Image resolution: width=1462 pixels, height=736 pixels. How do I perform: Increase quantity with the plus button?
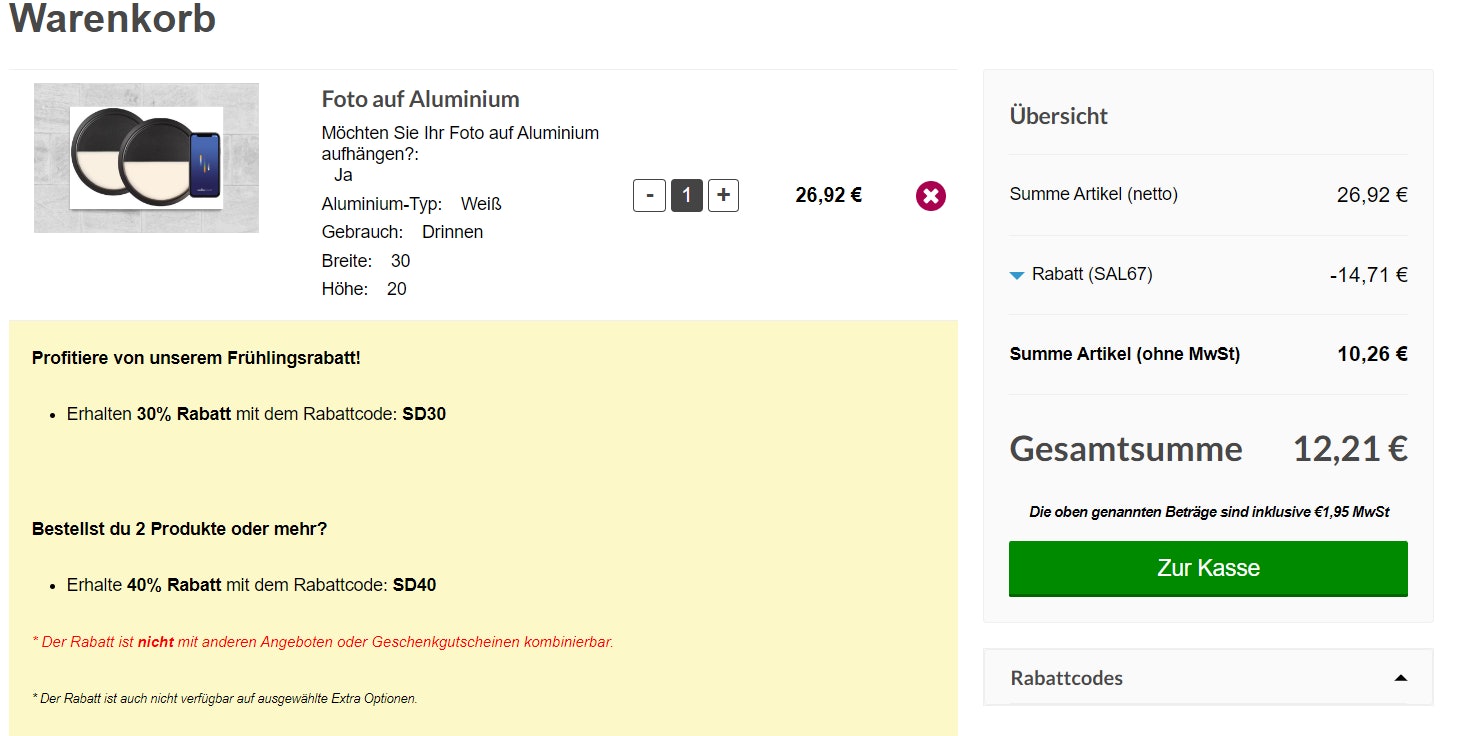pyautogui.click(x=723, y=195)
